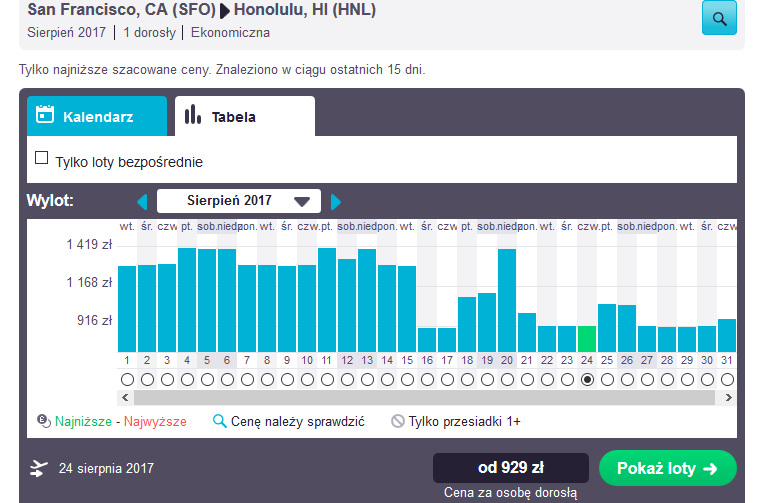Select radio button for day 16

[x=427, y=380]
